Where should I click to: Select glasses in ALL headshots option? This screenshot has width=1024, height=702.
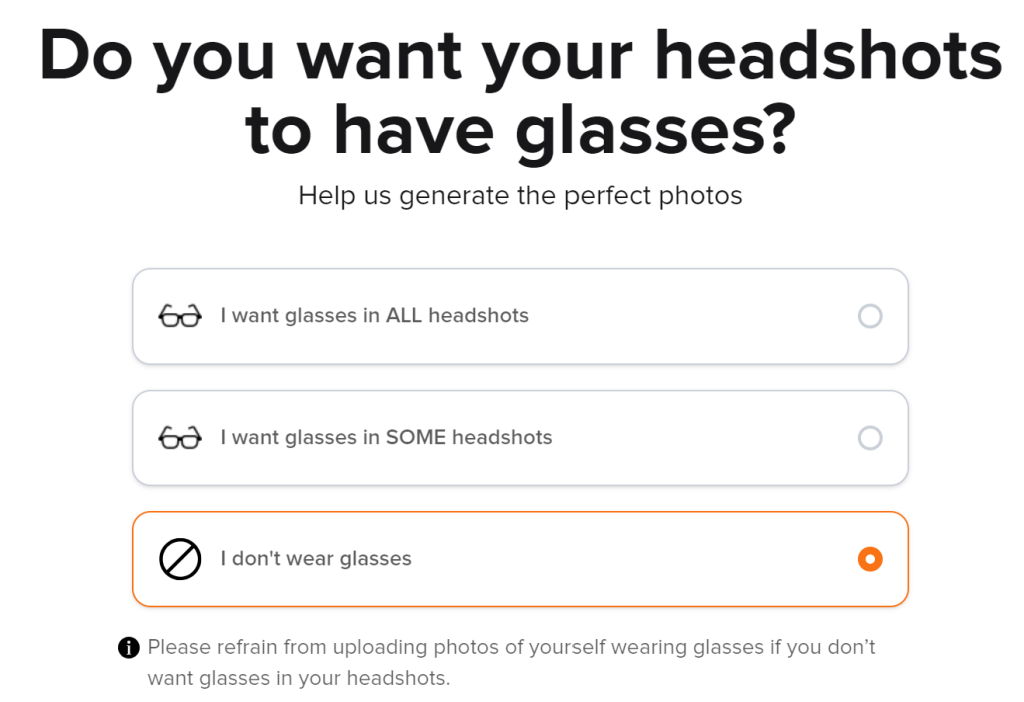[x=519, y=315]
